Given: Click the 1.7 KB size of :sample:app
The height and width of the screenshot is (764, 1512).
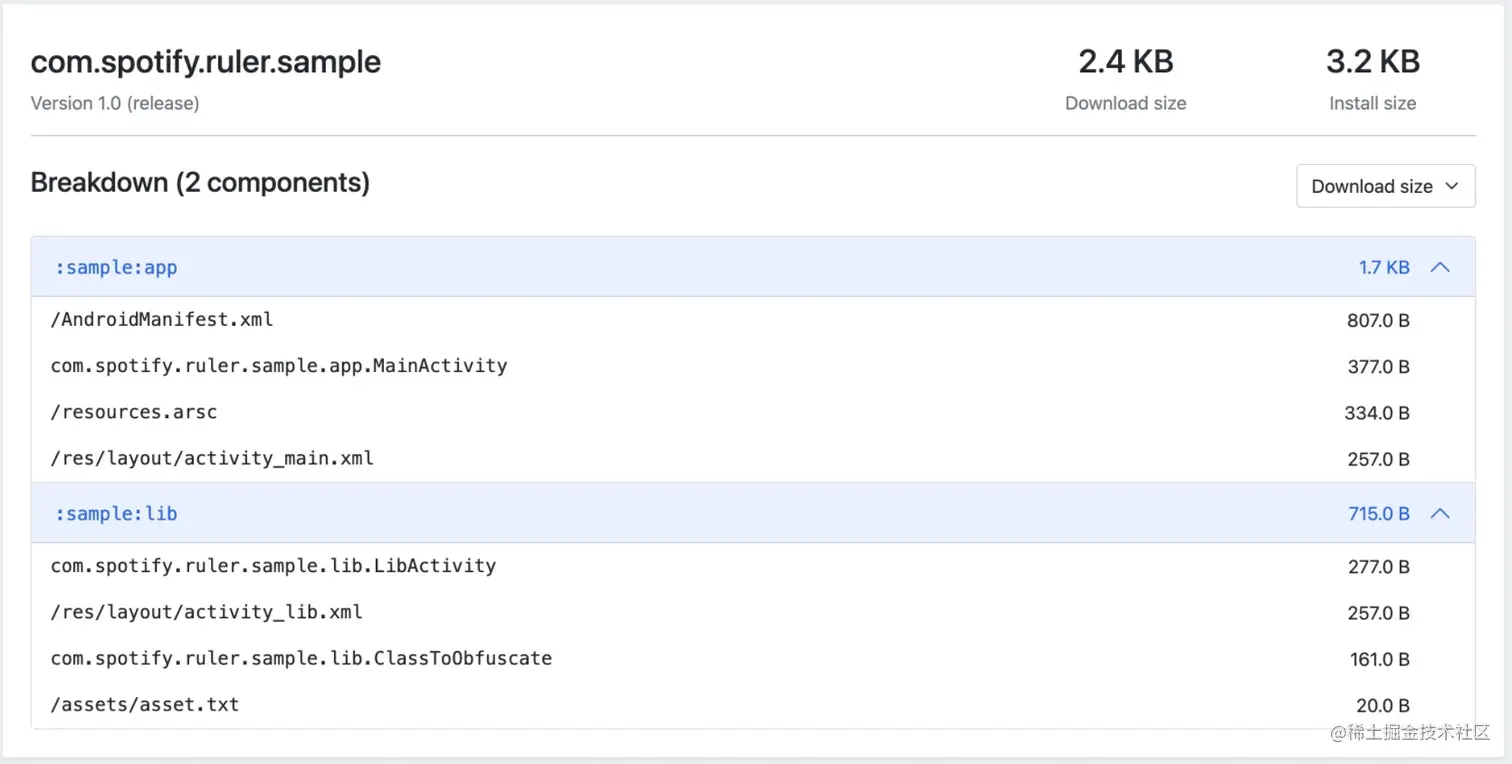Looking at the screenshot, I should click(x=1384, y=267).
